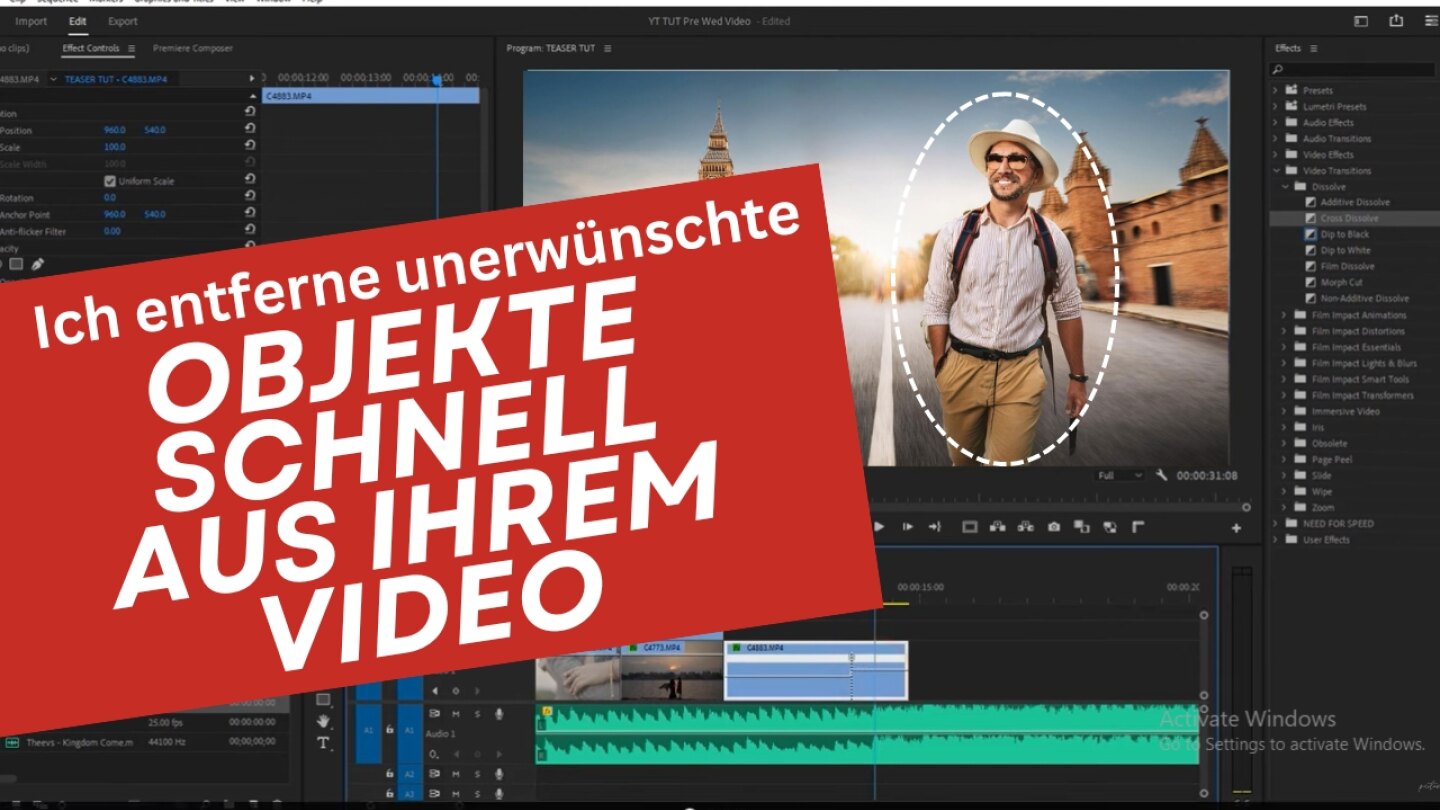
Task: Click the Play button in Program monitor
Action: [880, 527]
